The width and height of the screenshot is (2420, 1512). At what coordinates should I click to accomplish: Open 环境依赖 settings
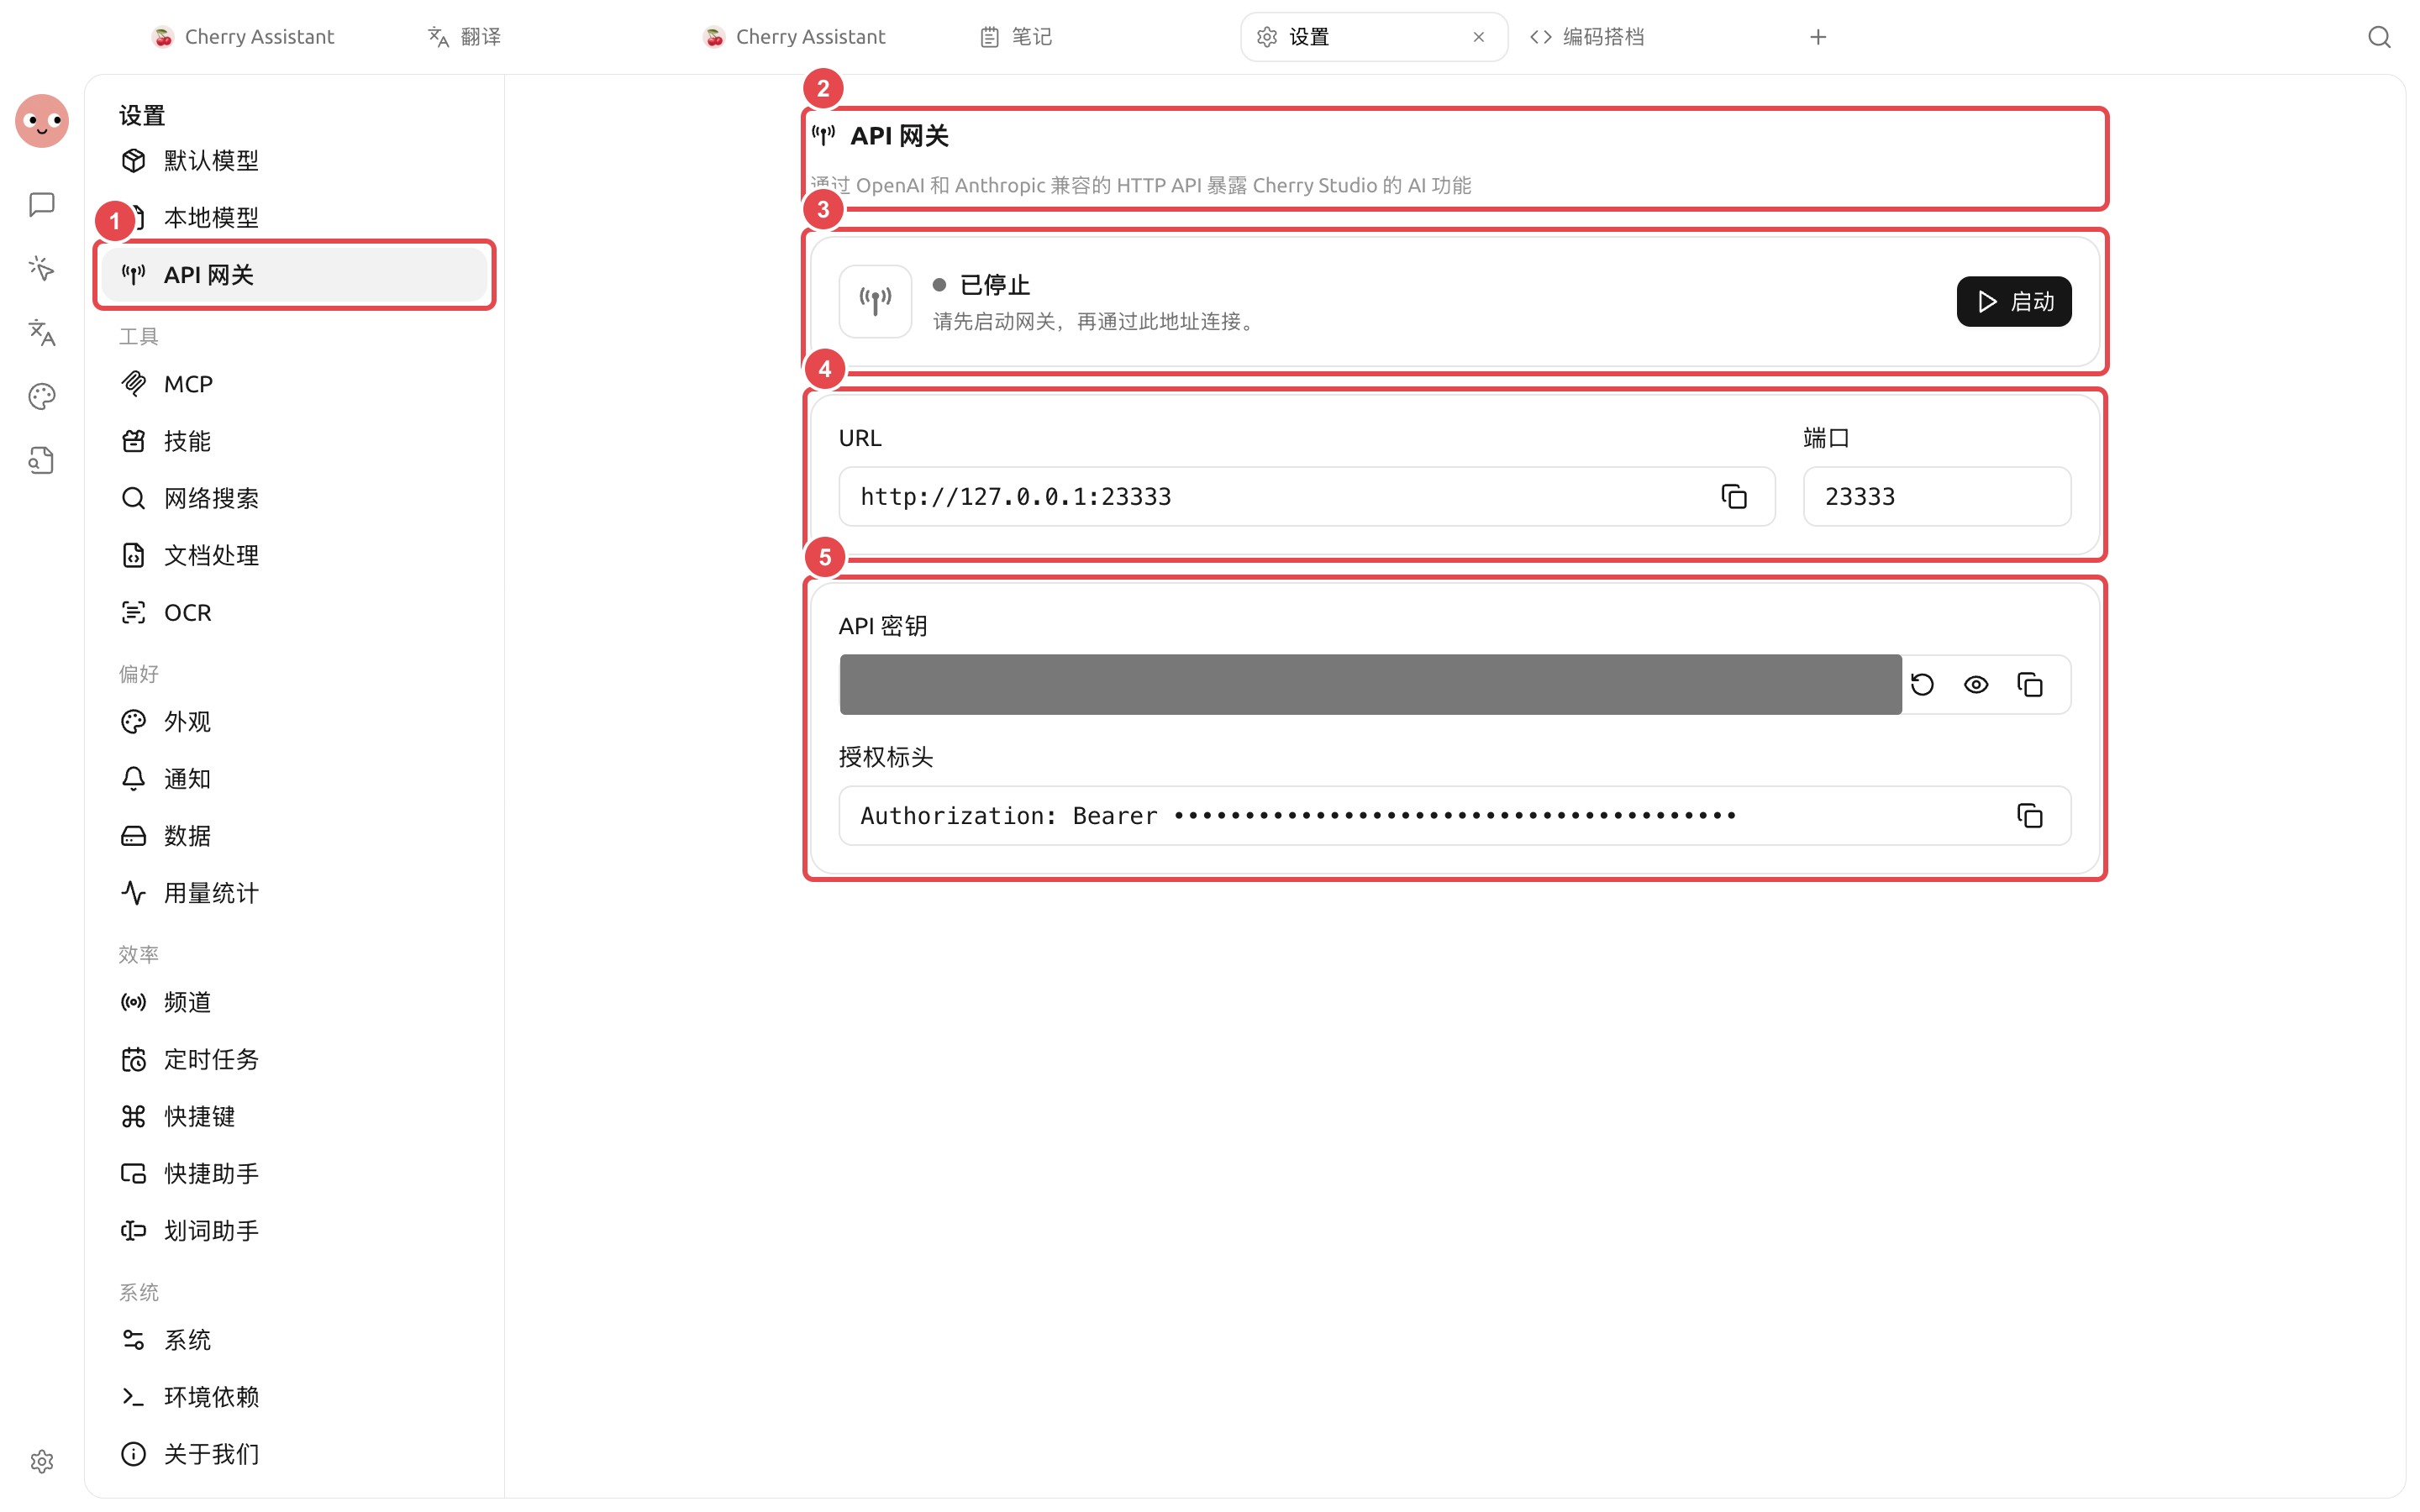coord(294,1397)
